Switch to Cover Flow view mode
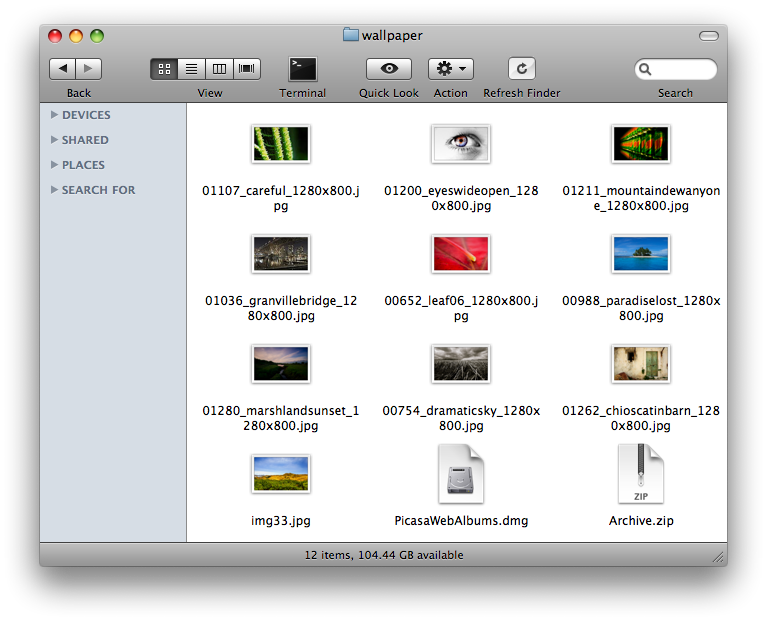Image resolution: width=767 pixels, height=621 pixels. (x=246, y=69)
